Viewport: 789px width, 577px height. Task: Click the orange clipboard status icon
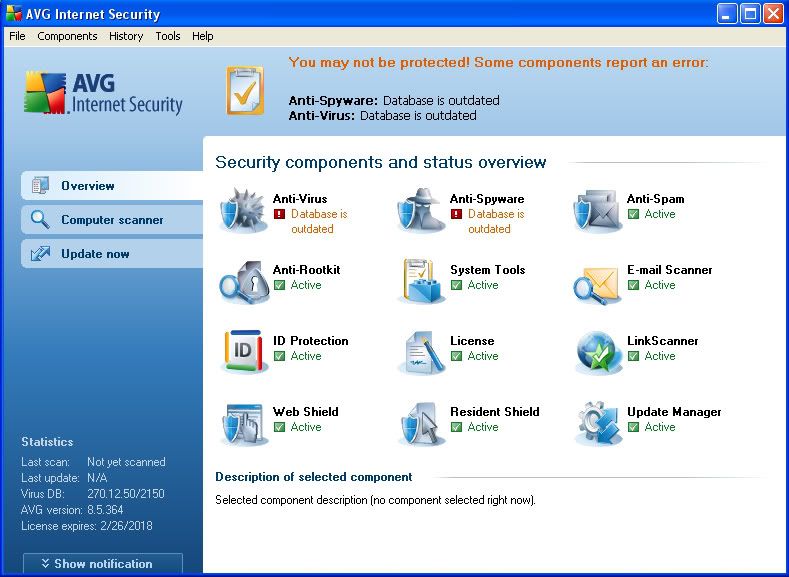[245, 91]
